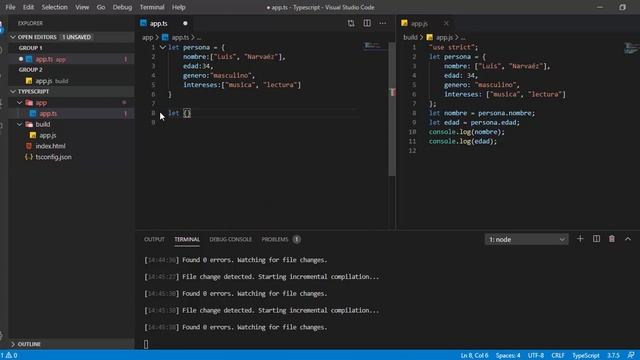This screenshot has height=360, width=640.
Task: Click app.js file icon in build folder
Action: pos(33,135)
